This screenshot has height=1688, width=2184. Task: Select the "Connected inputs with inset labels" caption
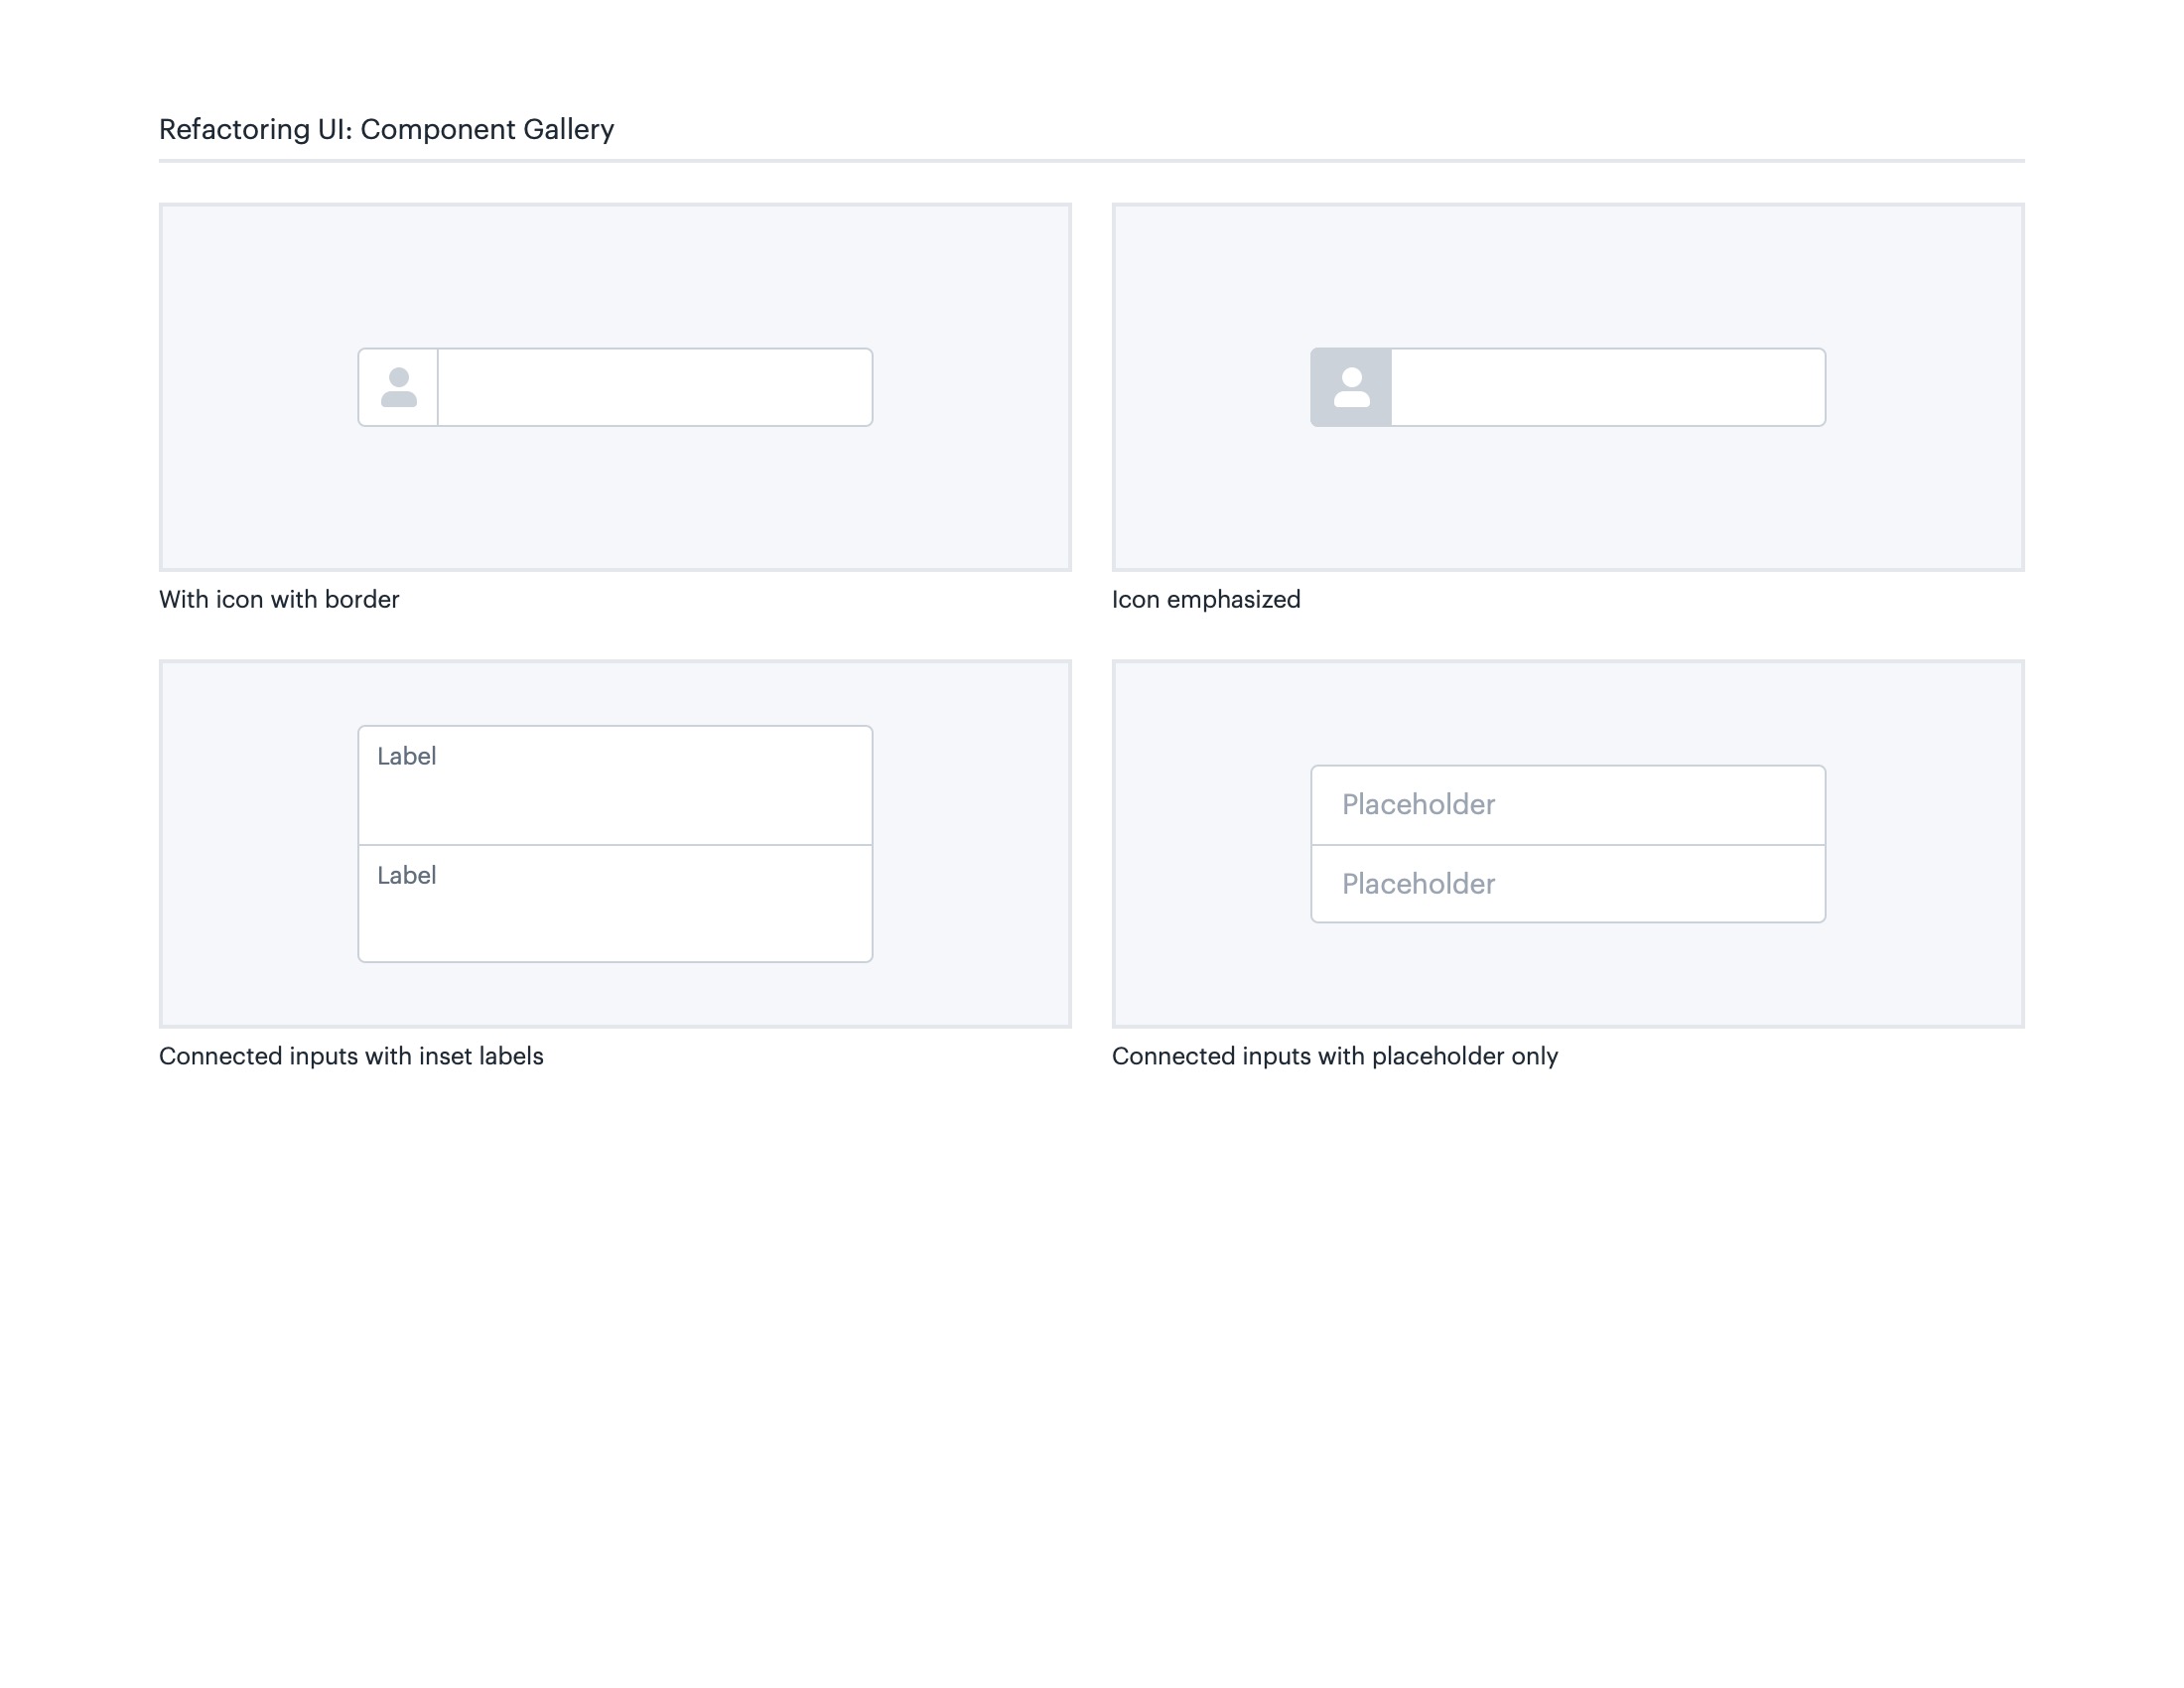pos(351,1056)
